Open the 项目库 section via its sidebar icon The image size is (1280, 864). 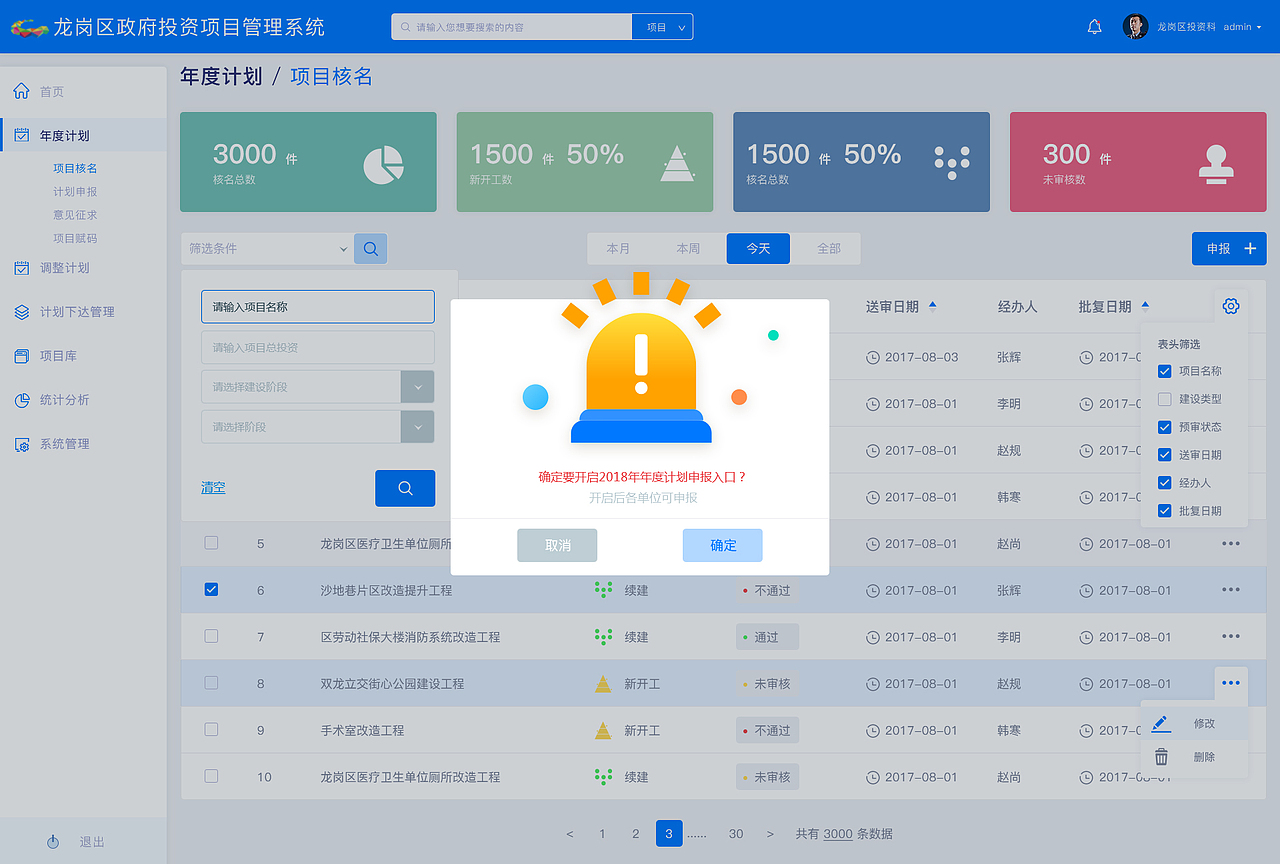tap(22, 356)
